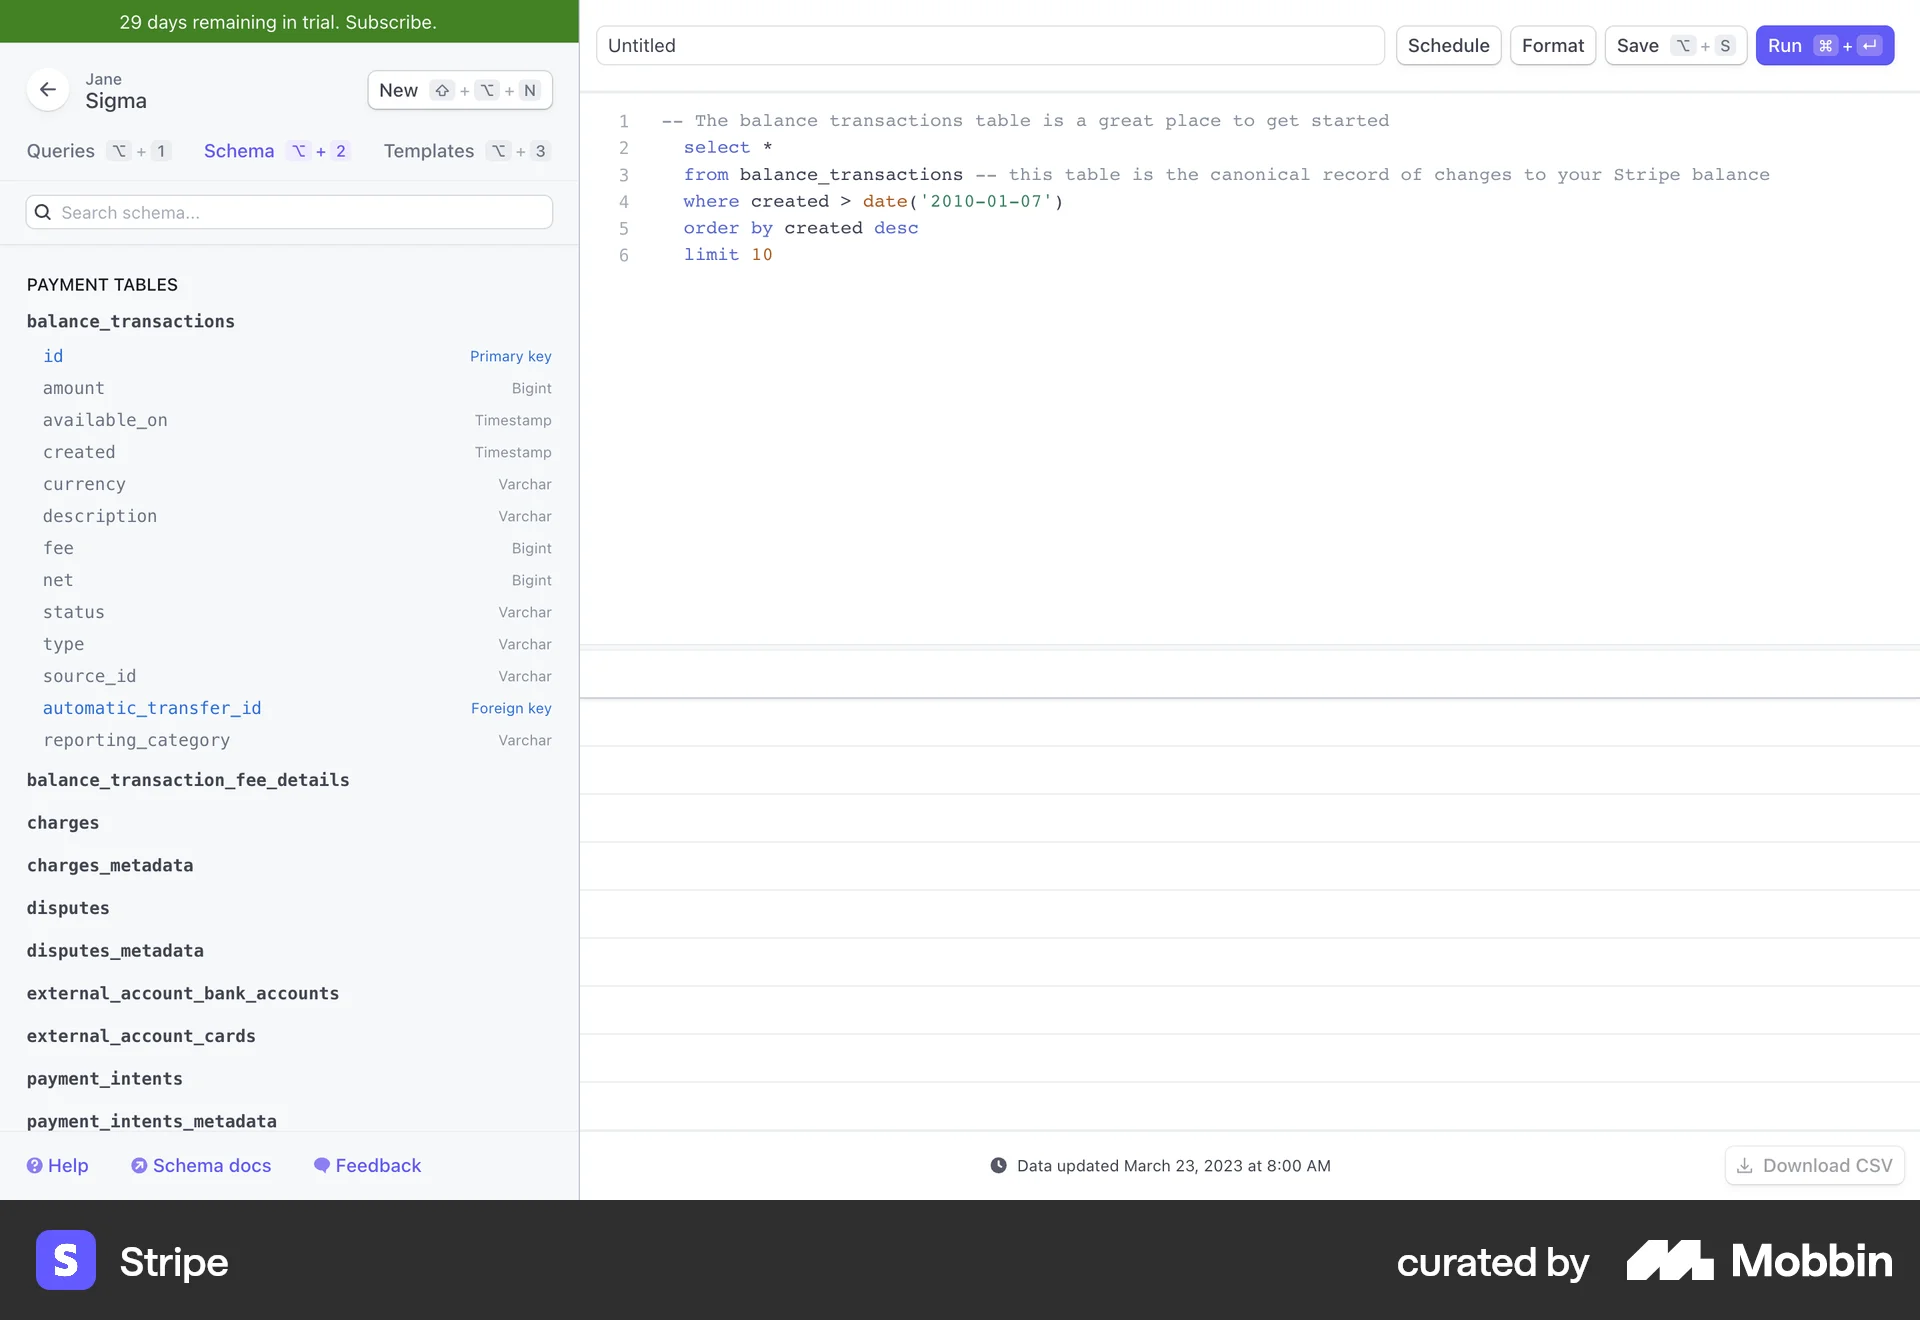Schedule the query

coord(1448,45)
